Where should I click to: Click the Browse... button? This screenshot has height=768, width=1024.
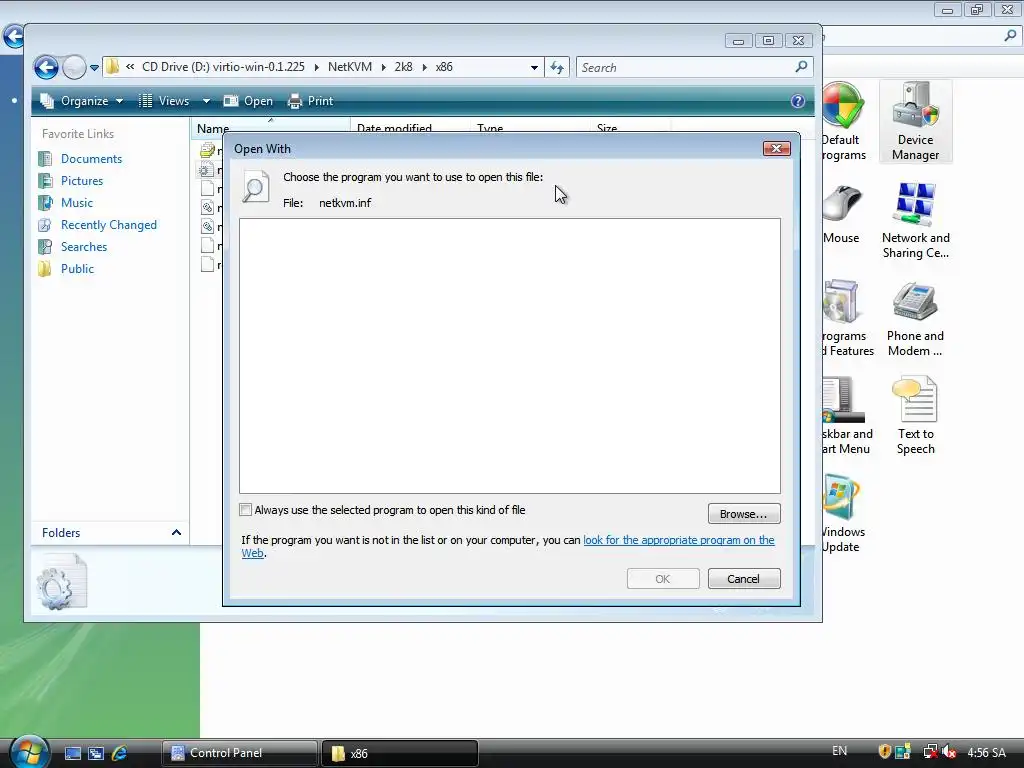(744, 514)
